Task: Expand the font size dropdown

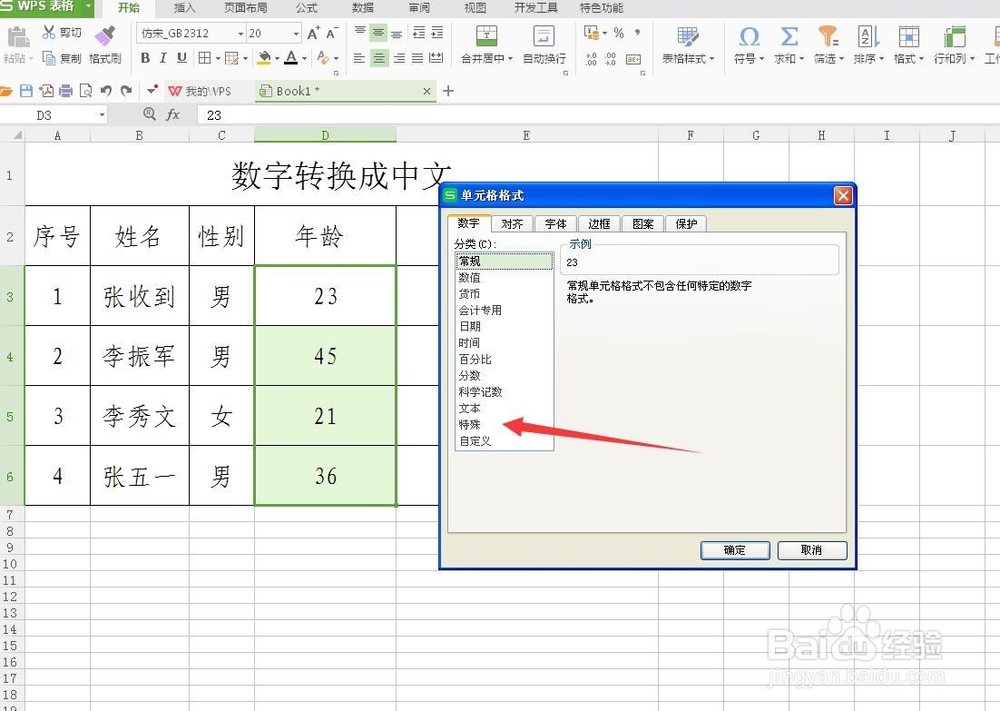Action: [x=297, y=32]
